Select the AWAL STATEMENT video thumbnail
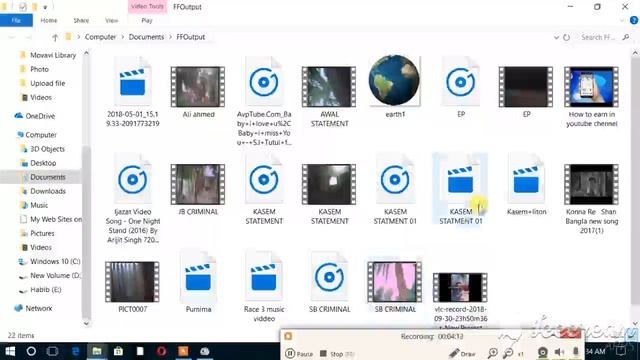This screenshot has width=640, height=360. coord(329,87)
